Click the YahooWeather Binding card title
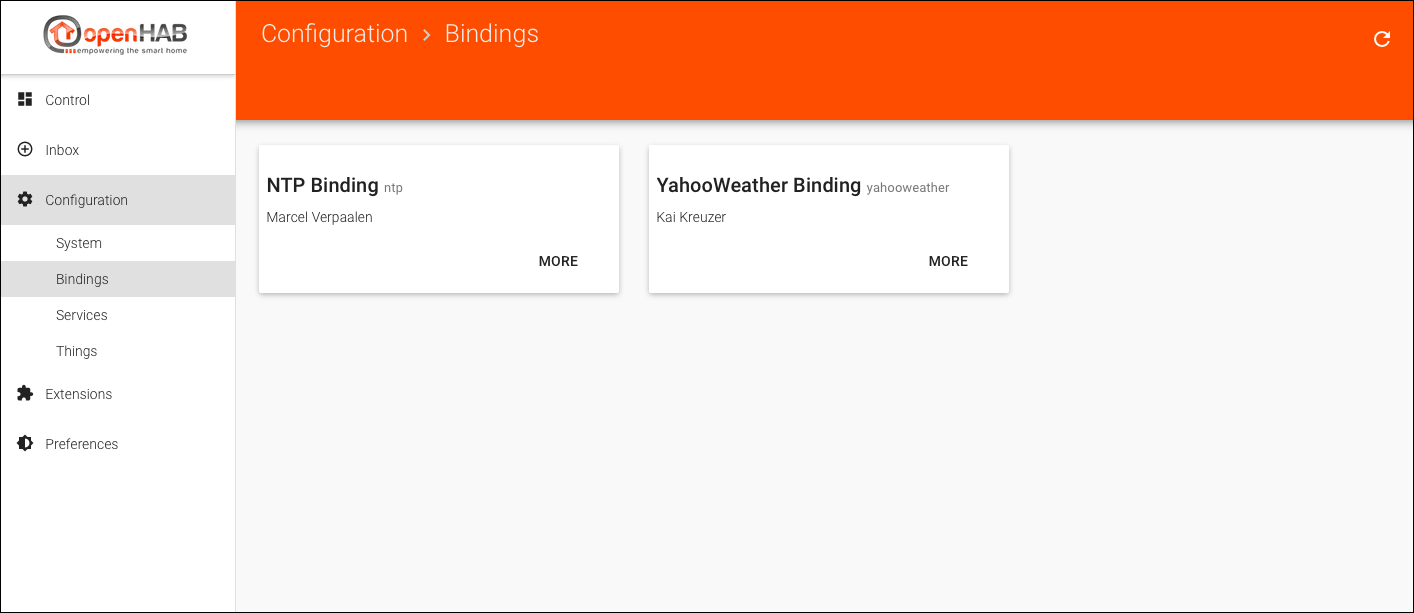The height and width of the screenshot is (613, 1414). 758,185
